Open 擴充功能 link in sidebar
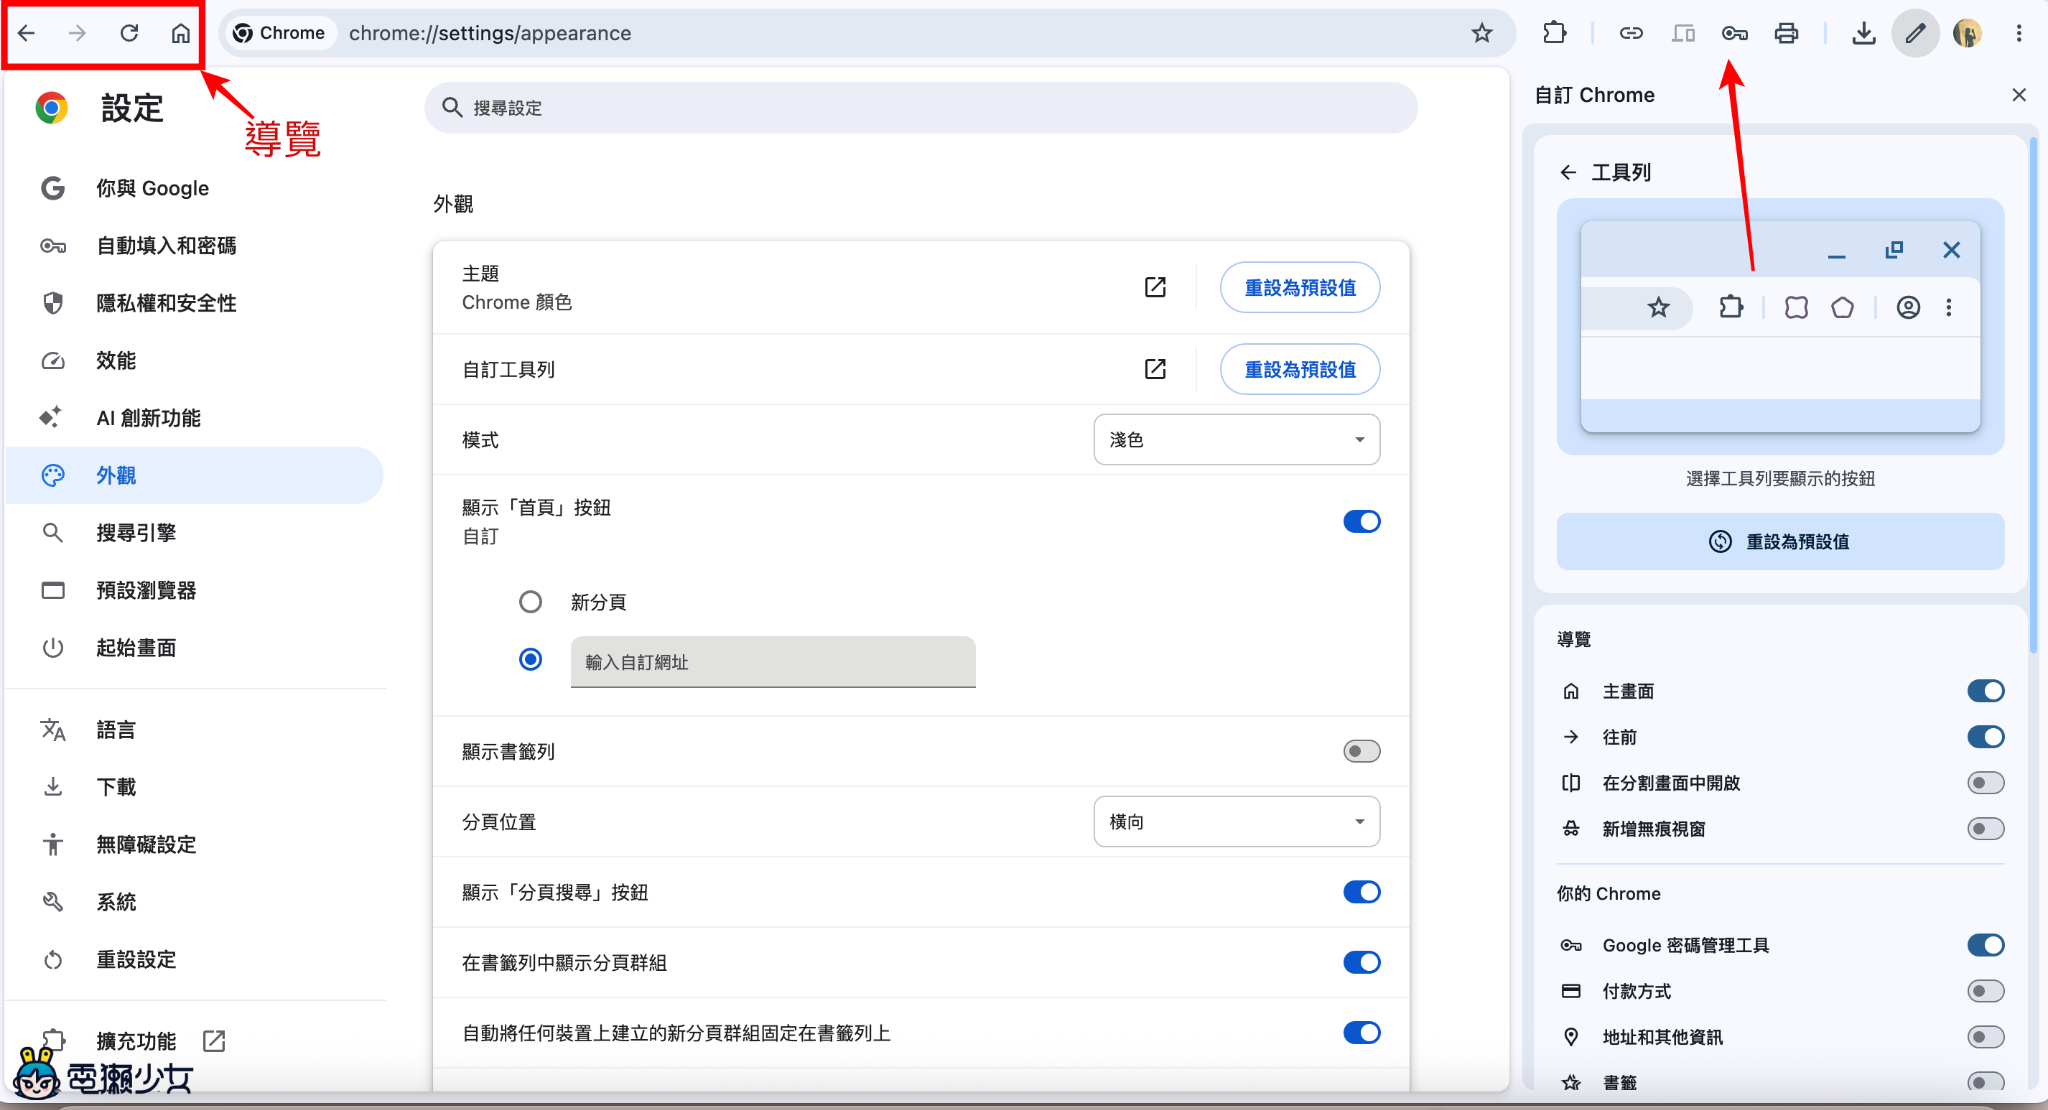The image size is (2048, 1110). coord(195,1041)
